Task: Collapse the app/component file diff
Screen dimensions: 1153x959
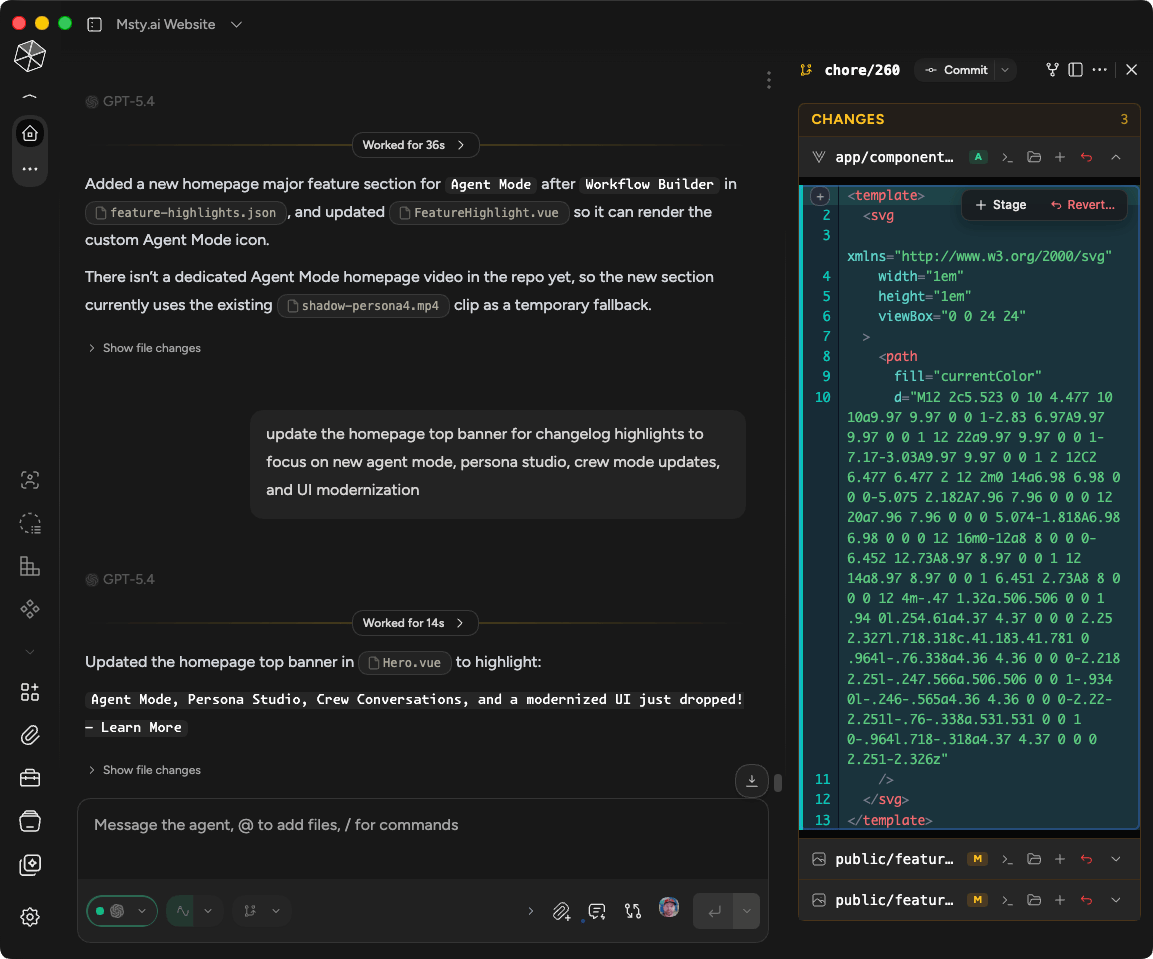Action: 1116,157
